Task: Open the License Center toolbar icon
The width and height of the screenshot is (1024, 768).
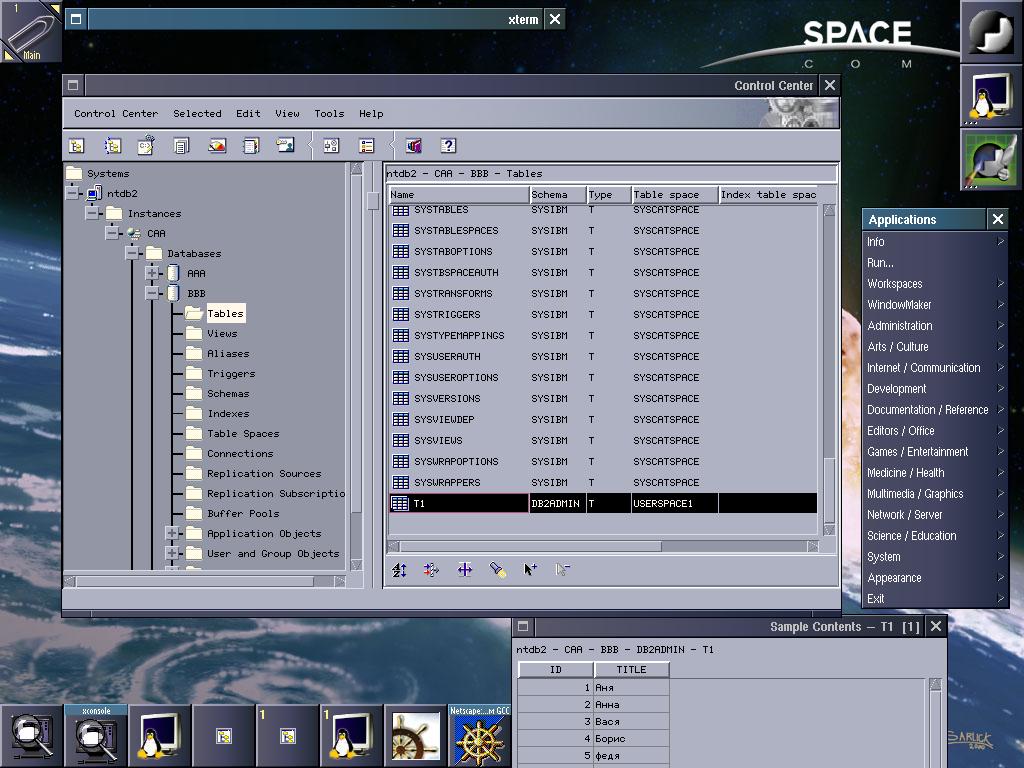Action: click(x=285, y=145)
